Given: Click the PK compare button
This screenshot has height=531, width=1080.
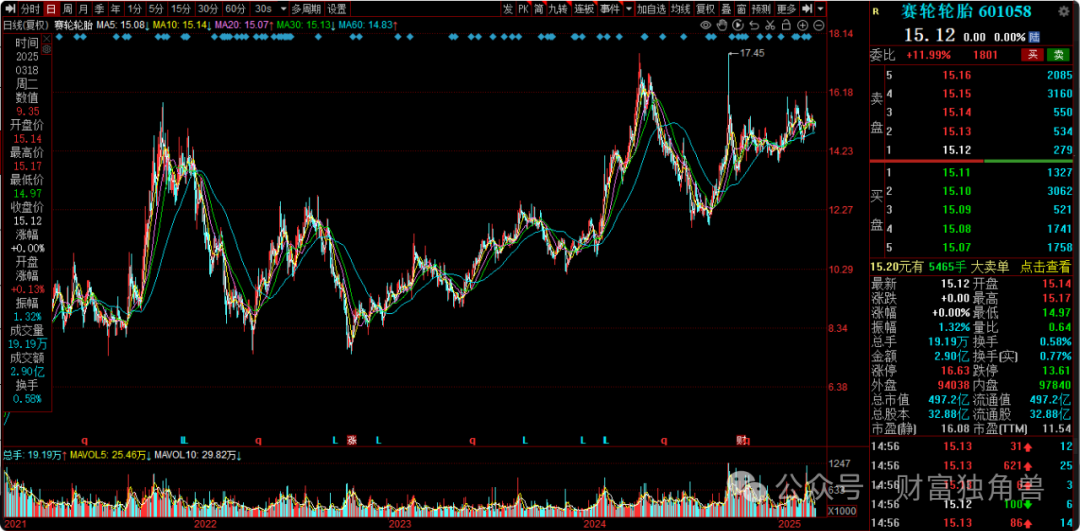Looking at the screenshot, I should [x=523, y=8].
